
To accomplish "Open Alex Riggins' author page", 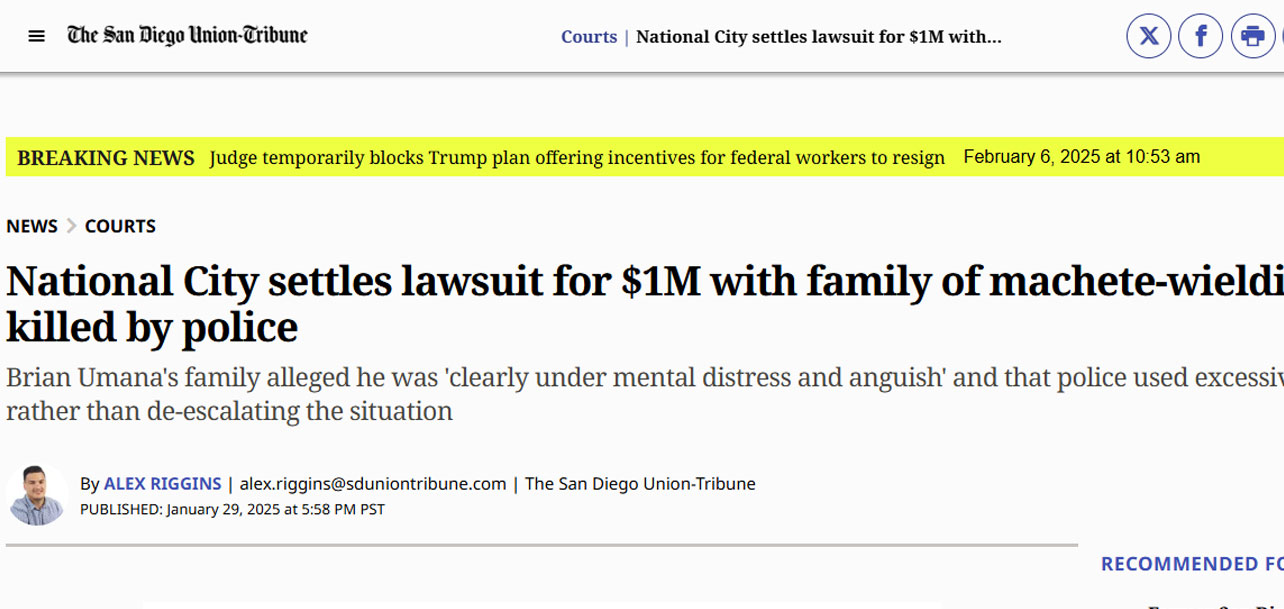I will pyautogui.click(x=162, y=484).
